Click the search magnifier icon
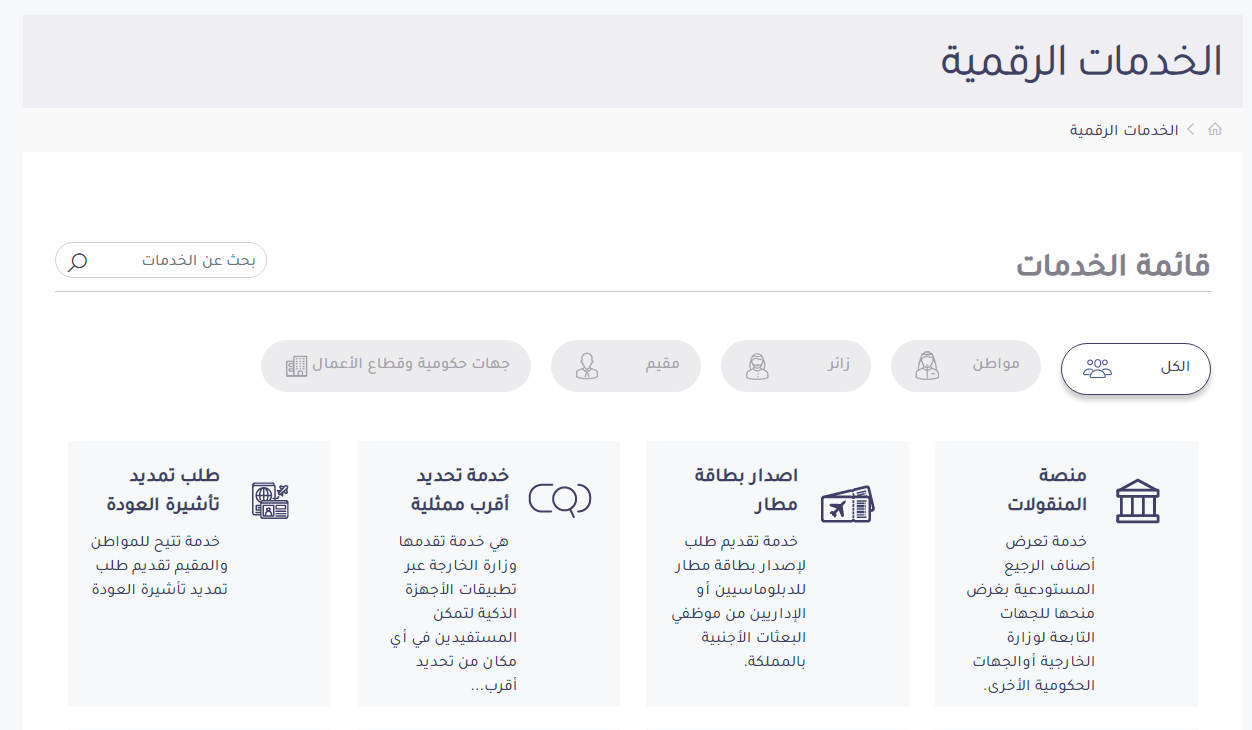This screenshot has height=730, width=1252. [x=77, y=262]
